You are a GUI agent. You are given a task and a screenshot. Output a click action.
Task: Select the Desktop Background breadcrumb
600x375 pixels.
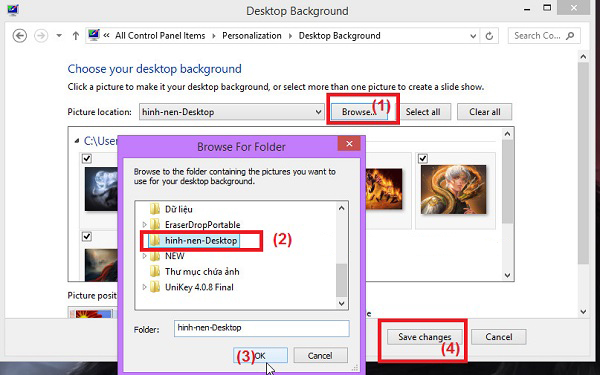[339, 36]
